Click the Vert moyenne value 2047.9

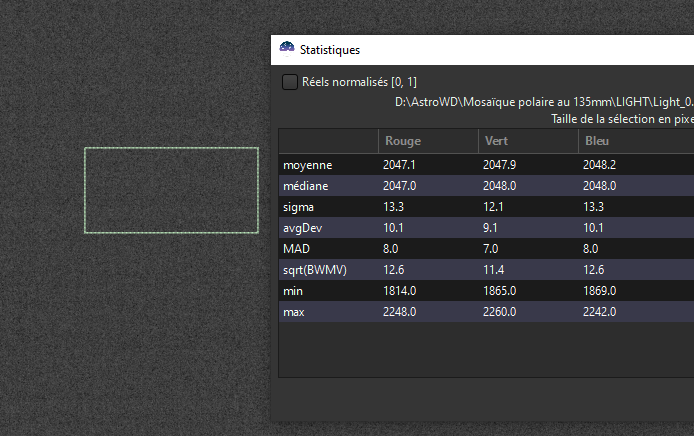pos(499,165)
